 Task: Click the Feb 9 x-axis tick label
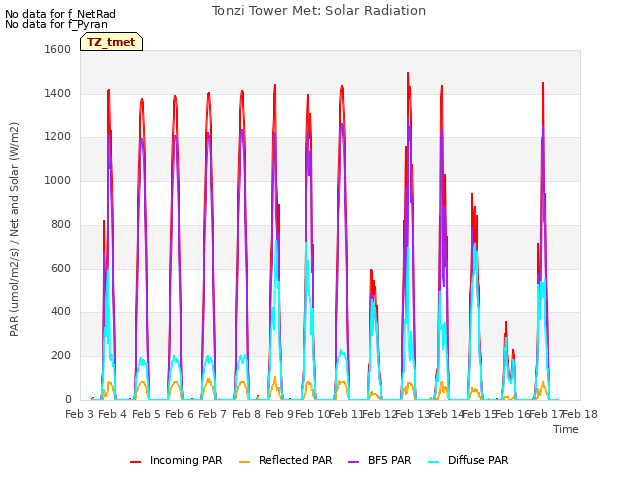[279, 414]
